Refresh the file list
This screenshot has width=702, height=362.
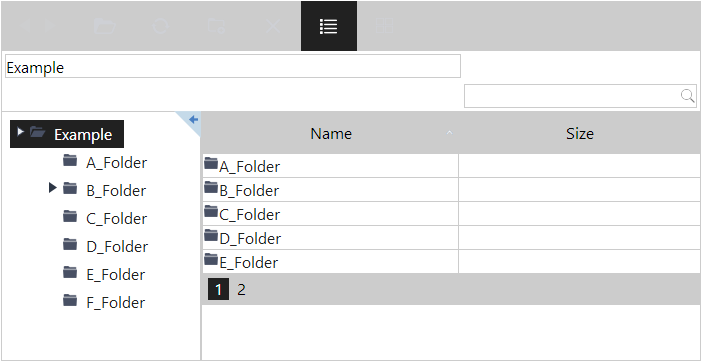(161, 26)
